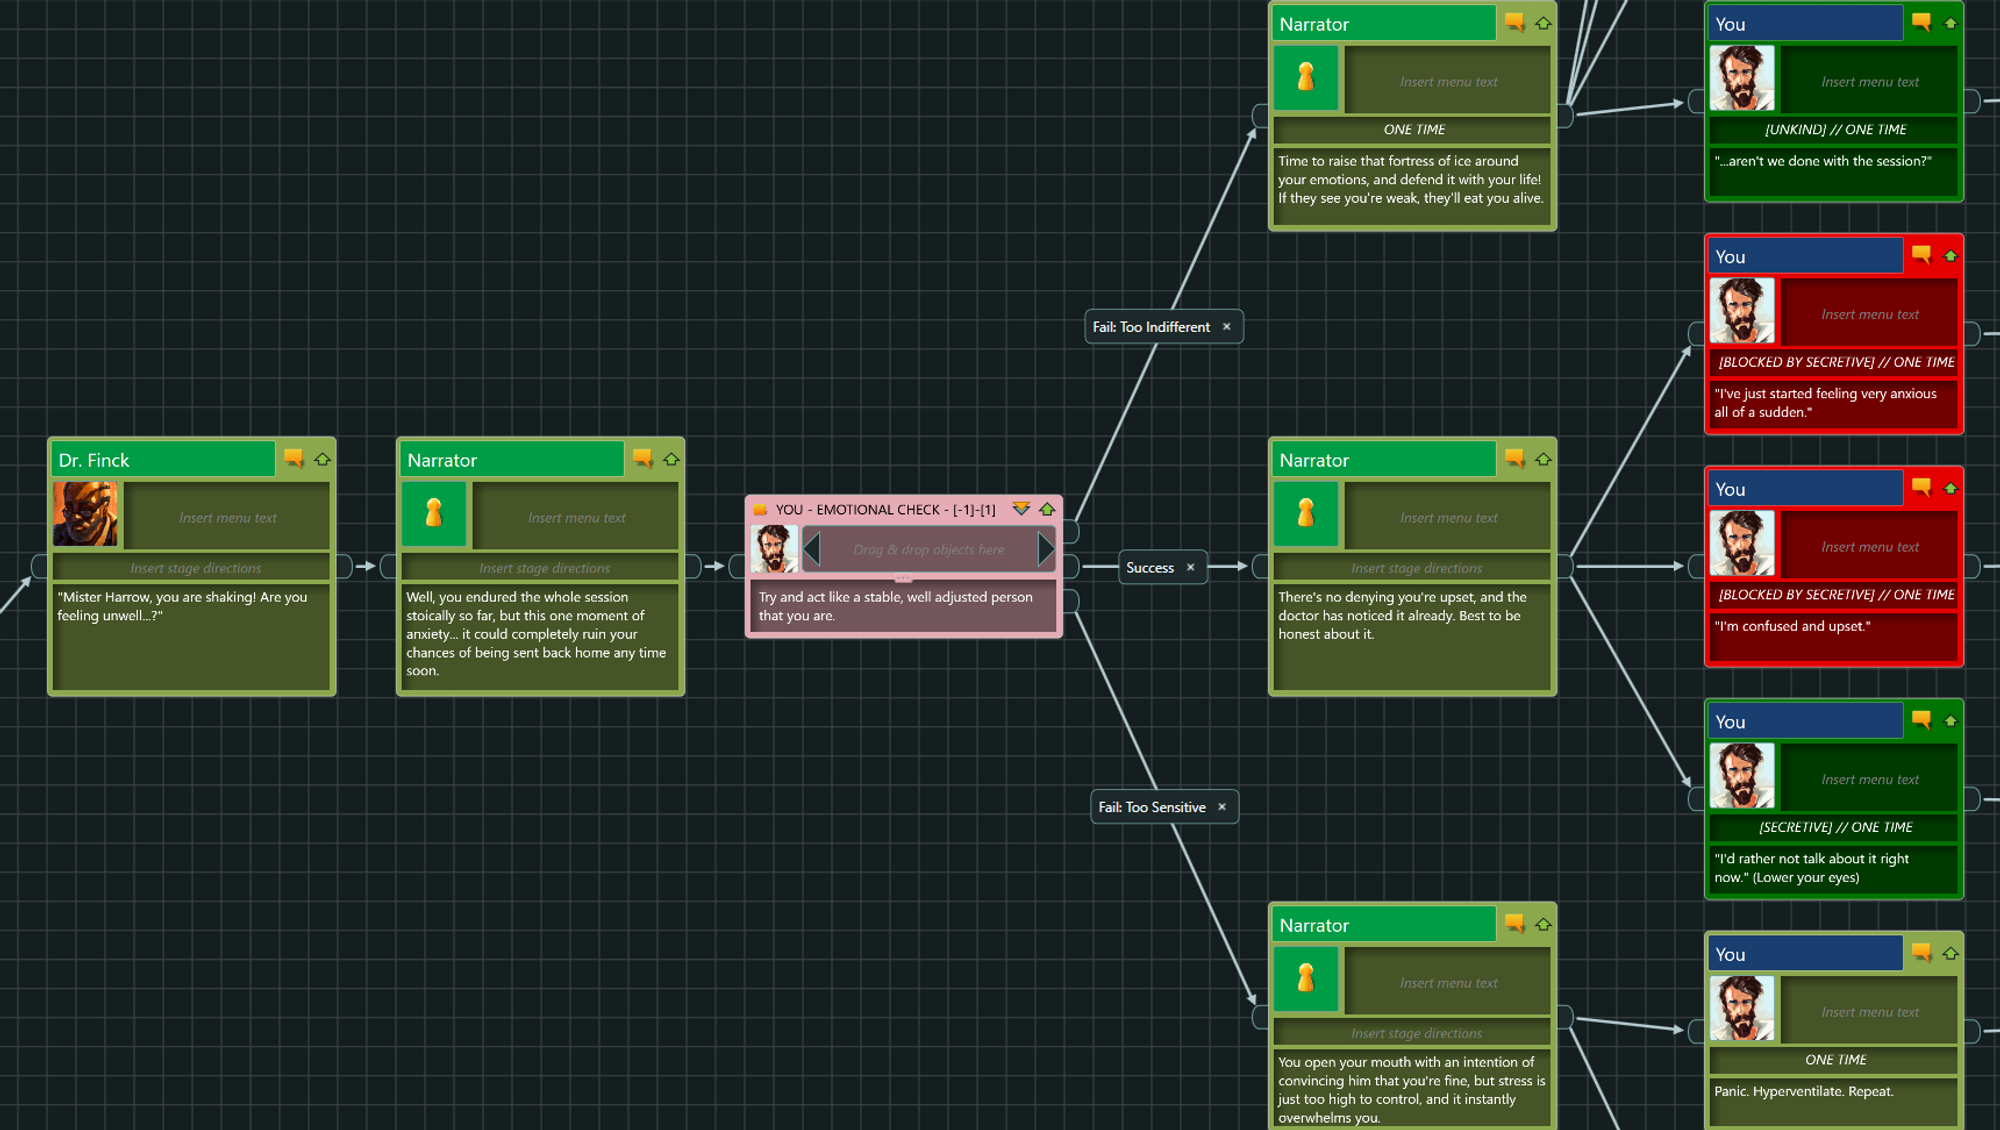Click left arrow in Emotional Check object strip

(x=812, y=549)
